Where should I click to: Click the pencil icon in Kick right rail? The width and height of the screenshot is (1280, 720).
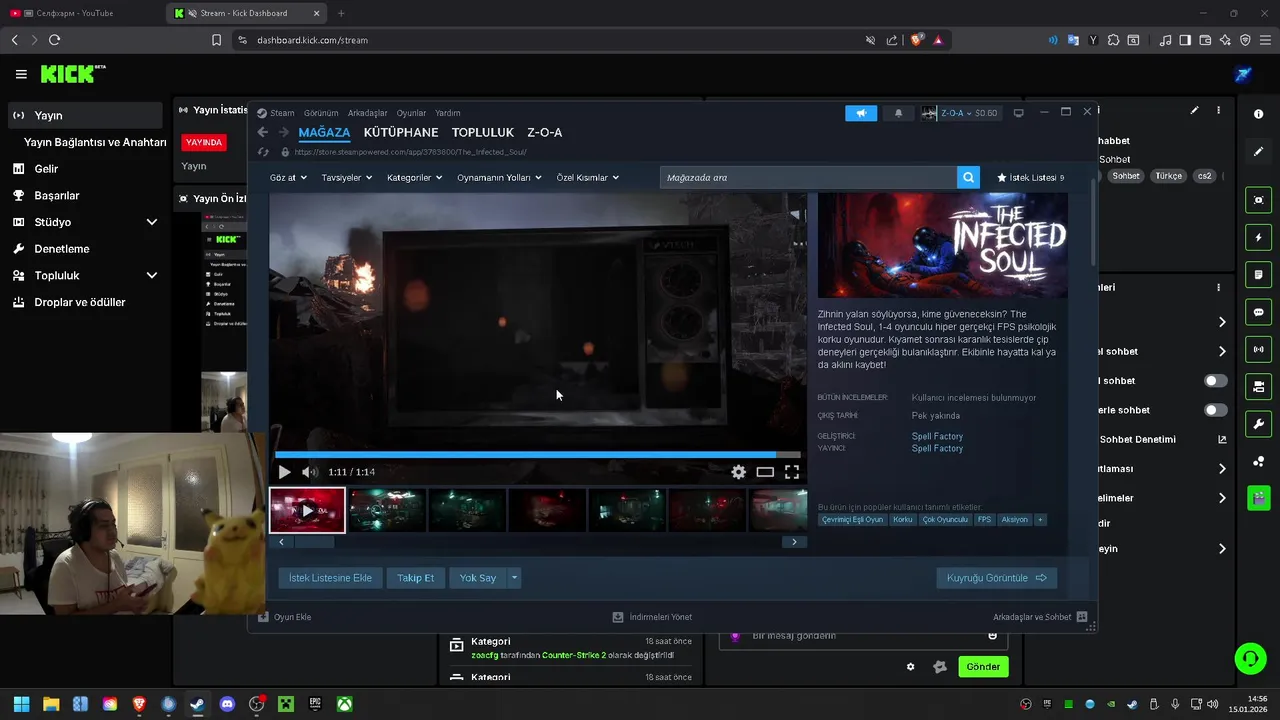(1258, 151)
